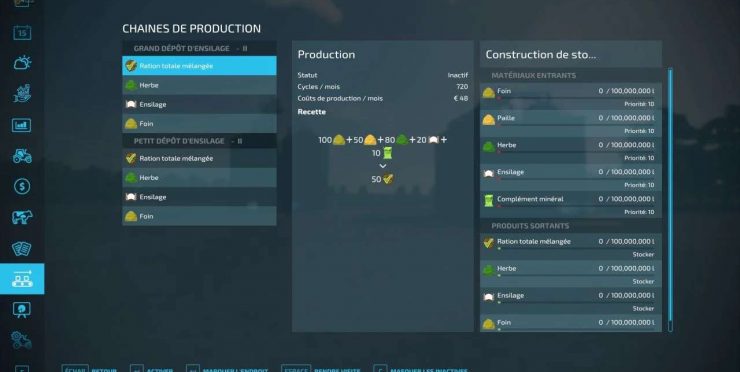The height and width of the screenshot is (372, 740).
Task: Open the contracts papers sidebar icon
Action: [x=22, y=248]
